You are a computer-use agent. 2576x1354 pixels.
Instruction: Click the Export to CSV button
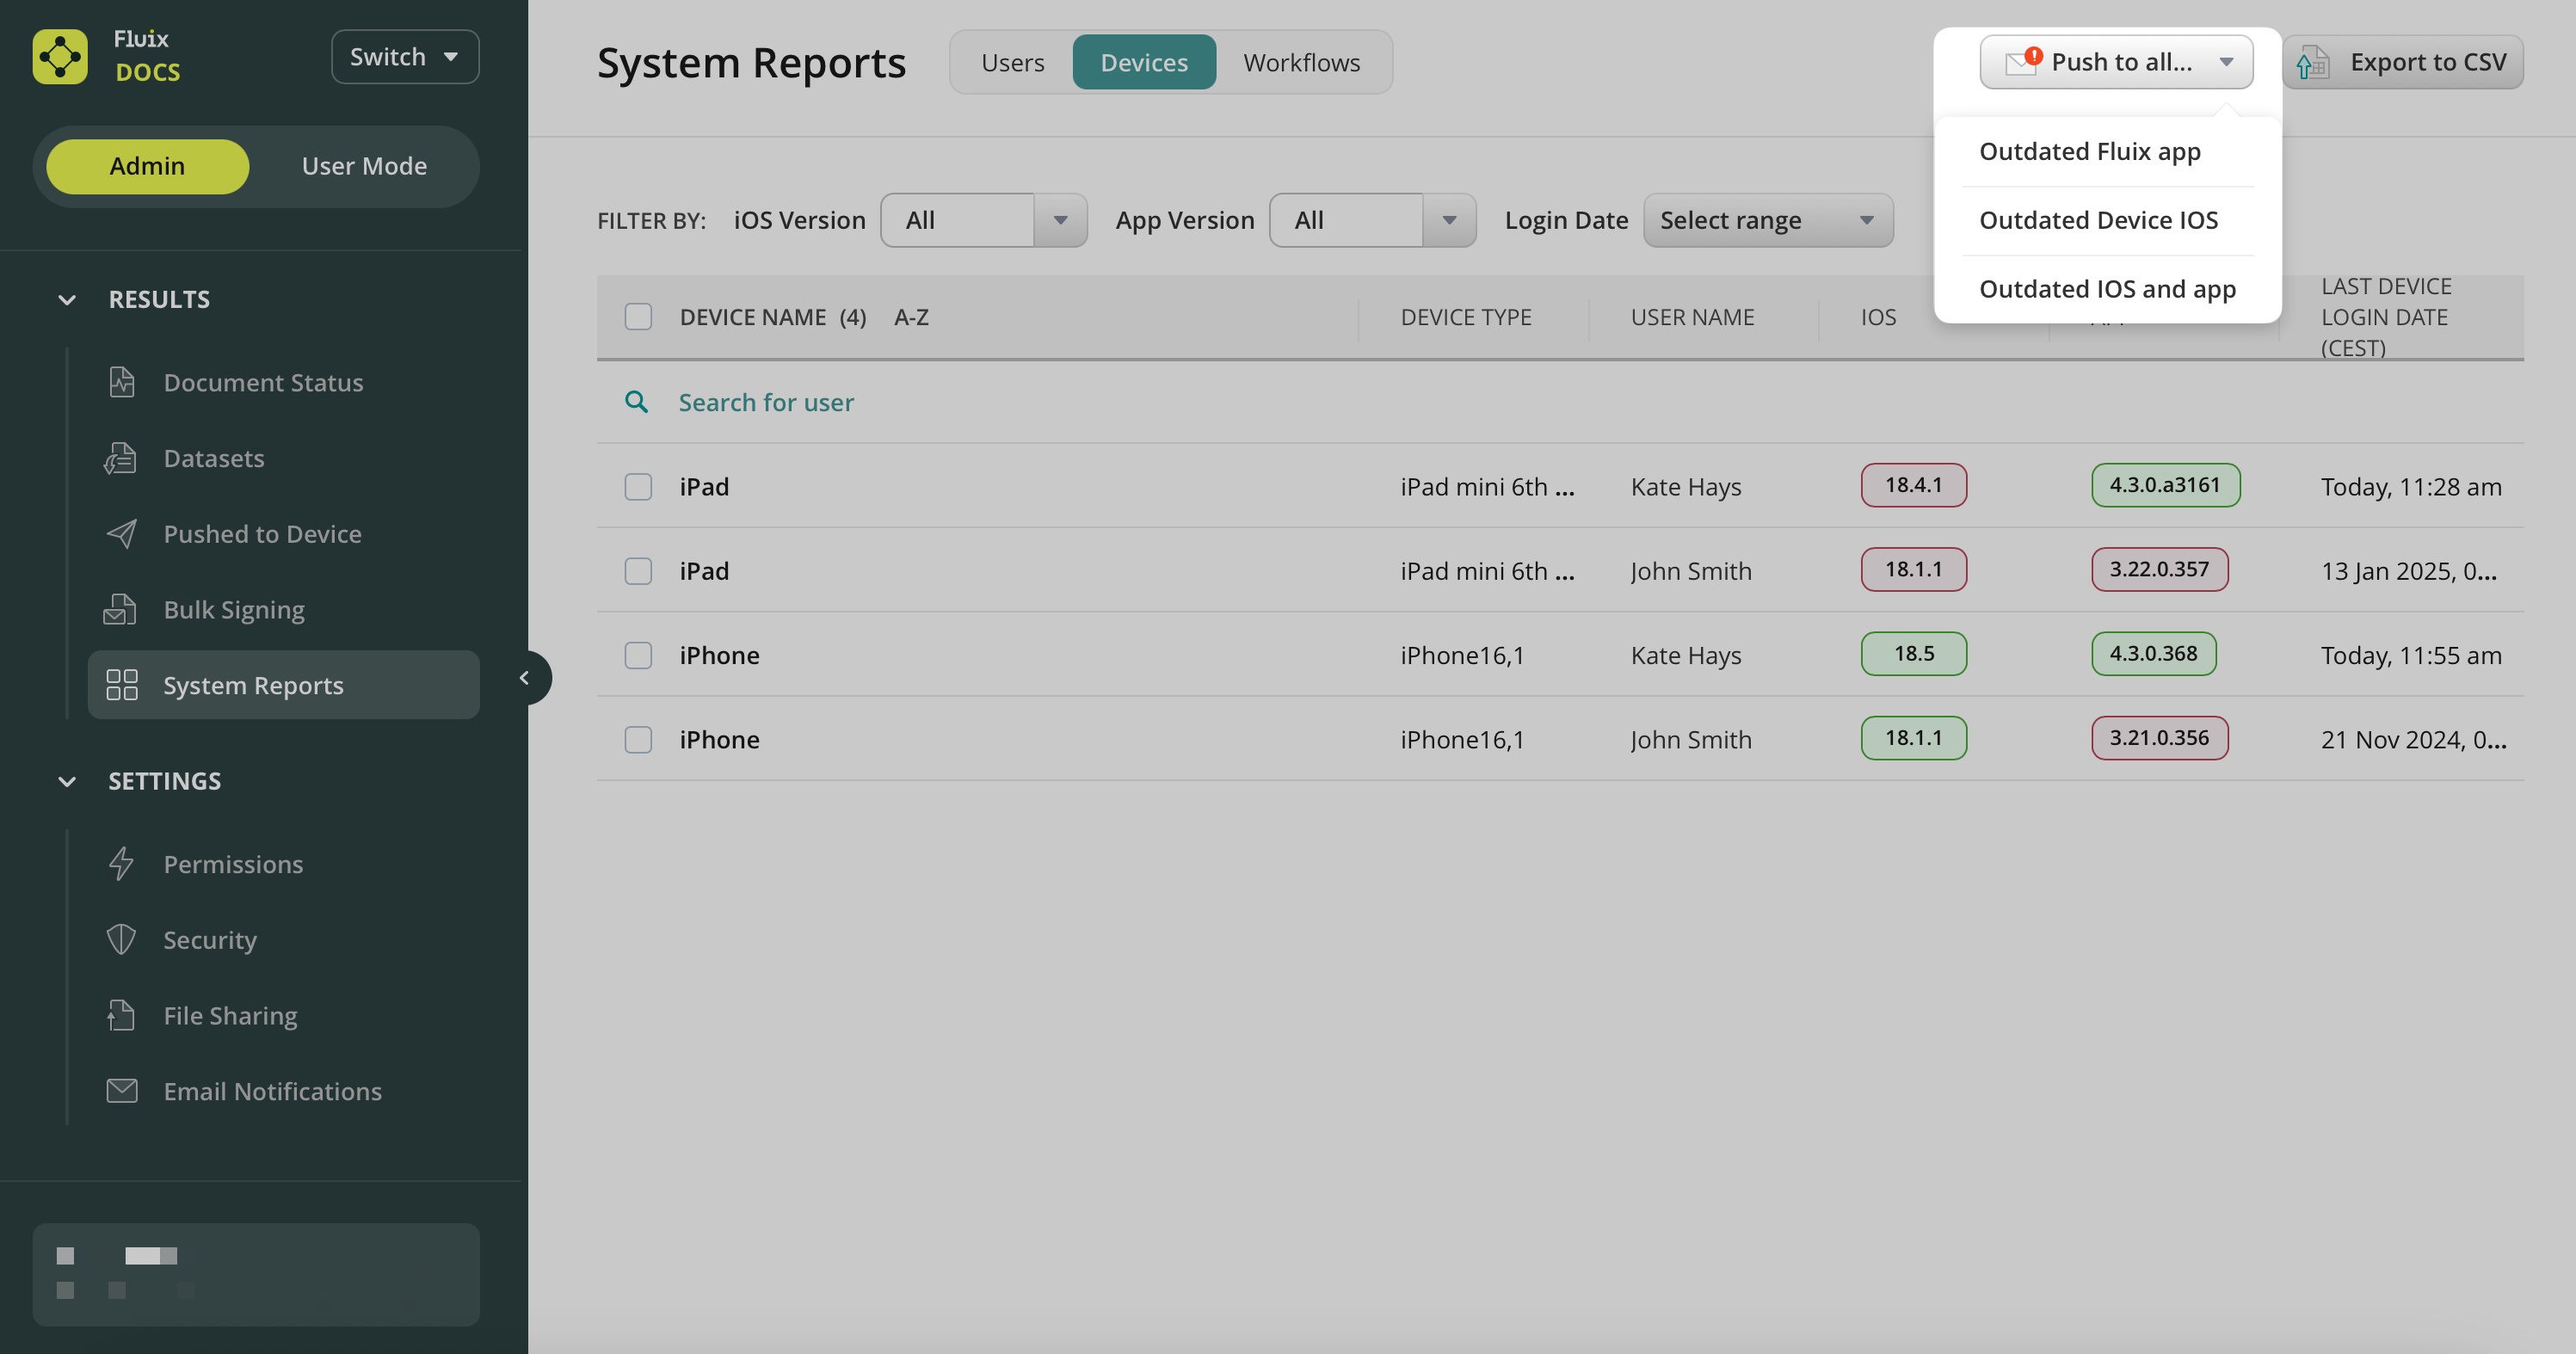[2403, 62]
